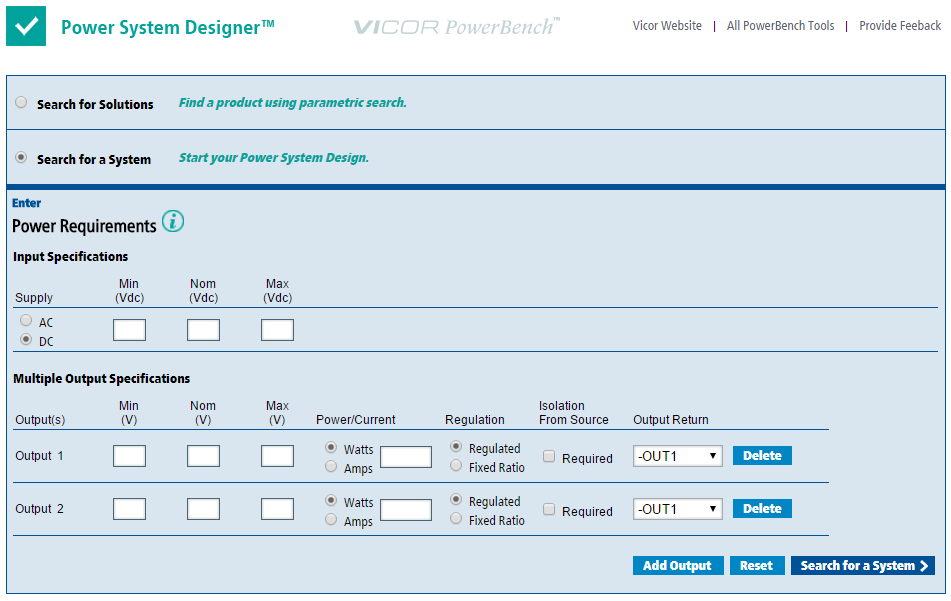Image resolution: width=951 pixels, height=601 pixels.
Task: Check Isolation Required for Output 2
Action: [549, 509]
